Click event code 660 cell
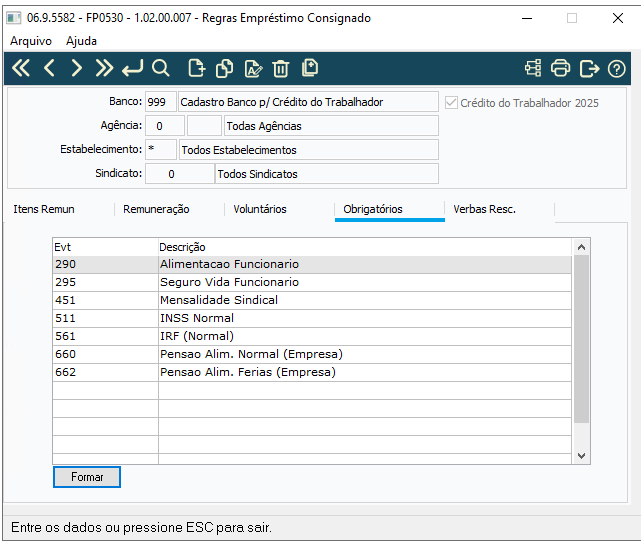 (105, 354)
